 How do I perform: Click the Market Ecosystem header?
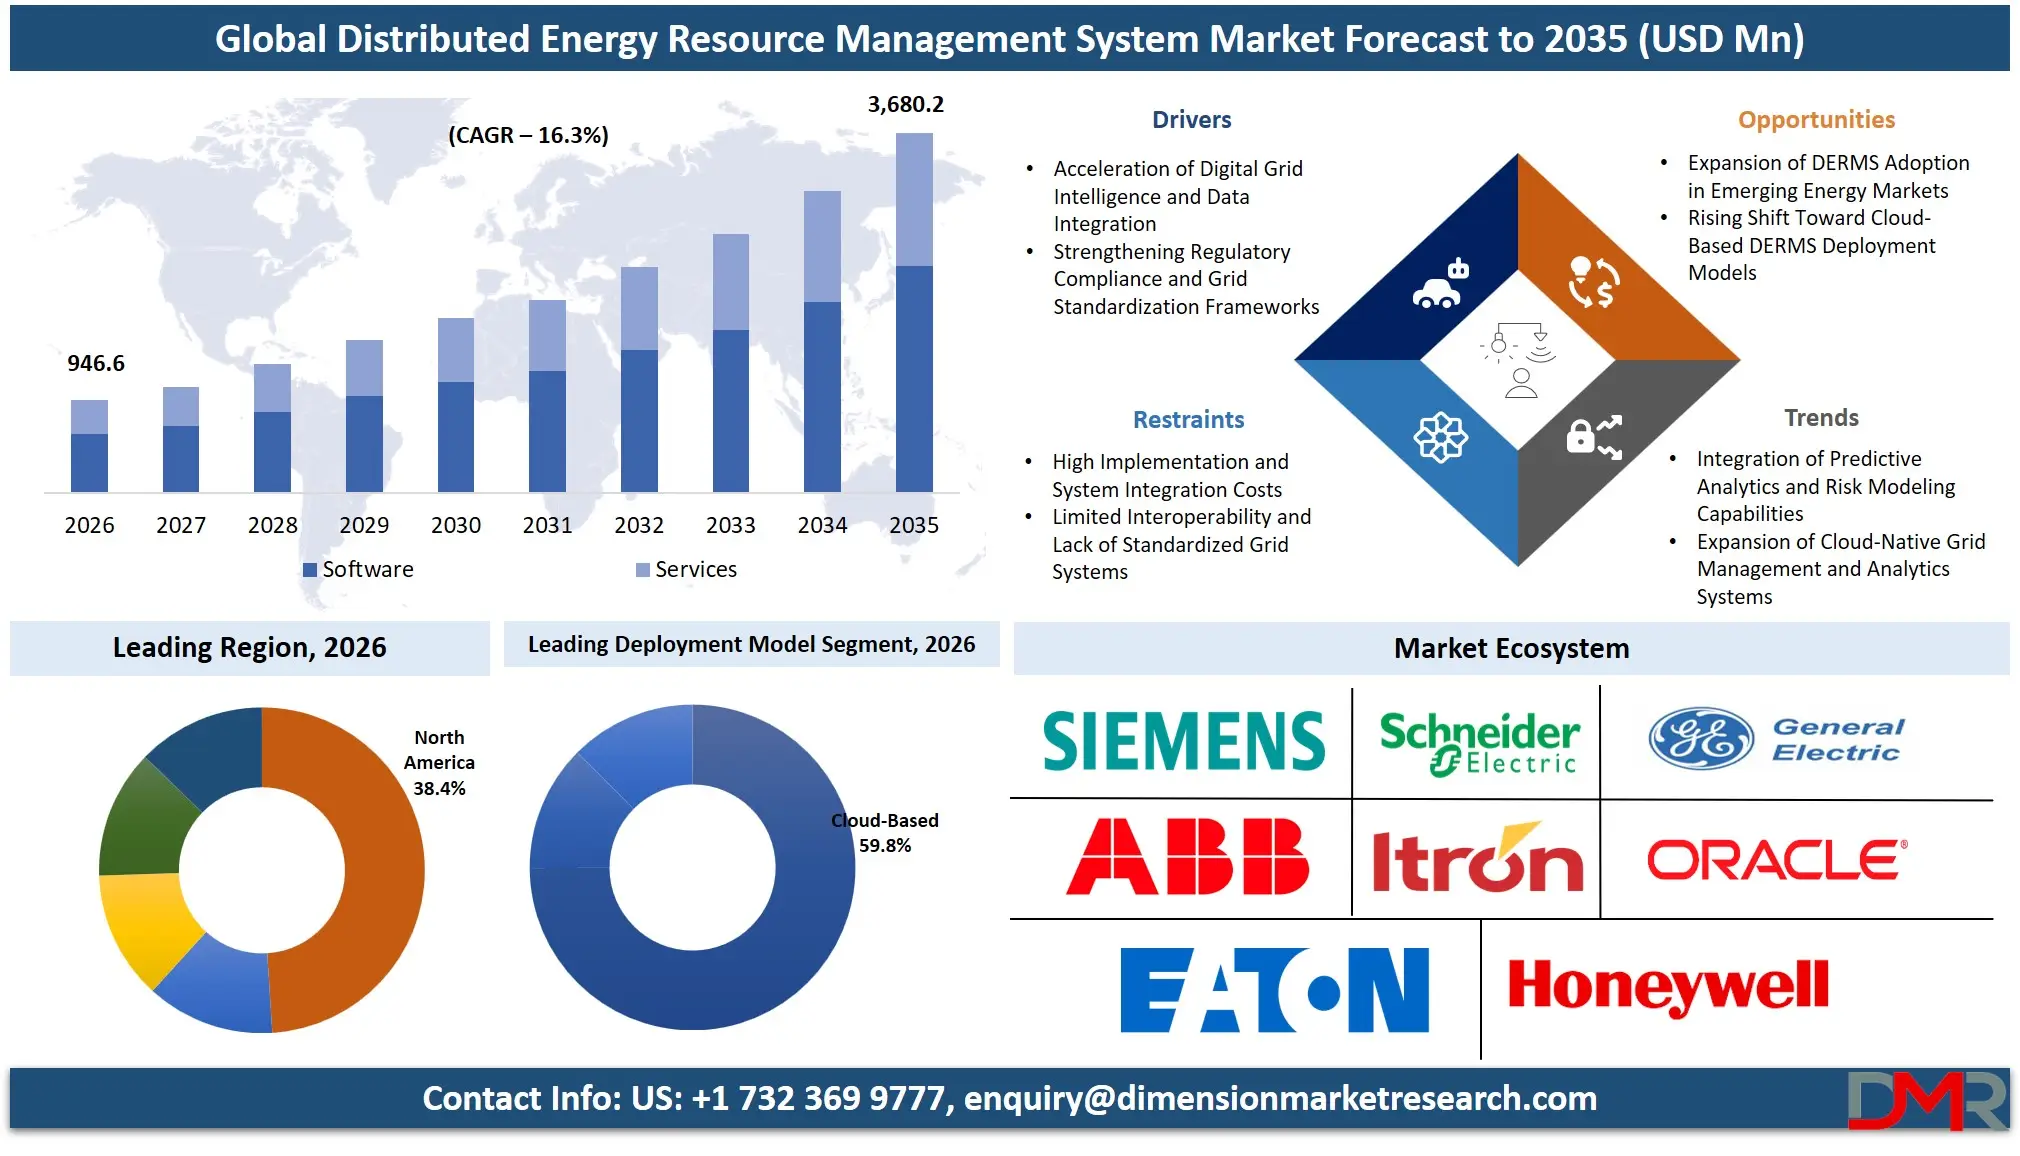1511,649
